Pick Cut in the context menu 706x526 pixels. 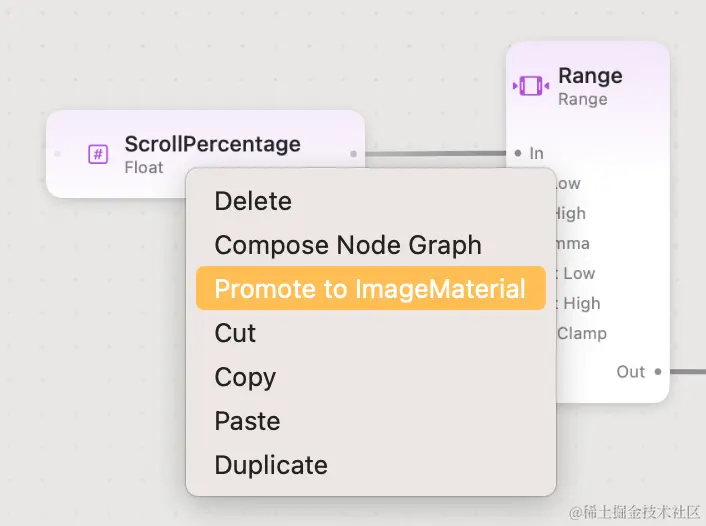[x=236, y=333]
